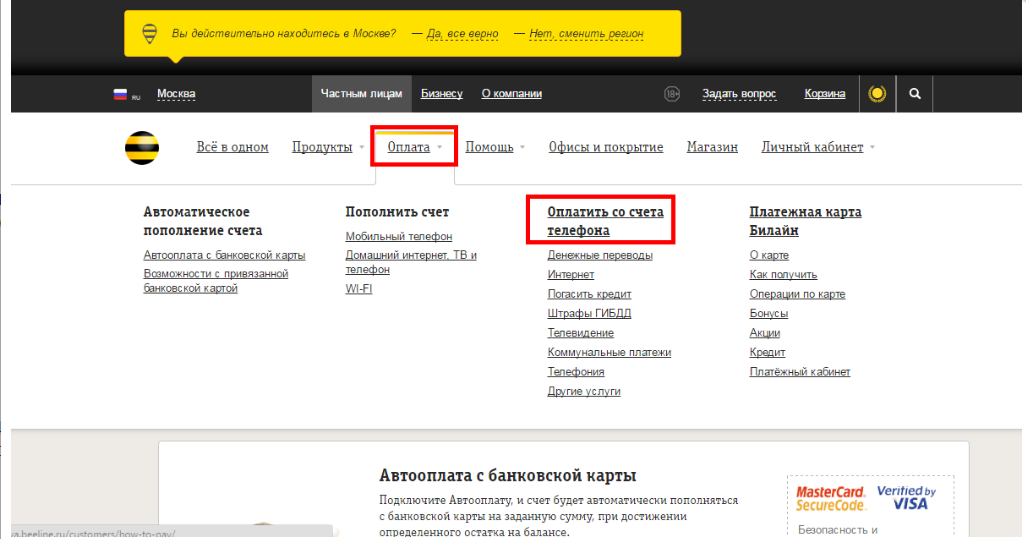Open Оплатить со счета телефона heading
Screen dimensions: 1026x539
605,221
